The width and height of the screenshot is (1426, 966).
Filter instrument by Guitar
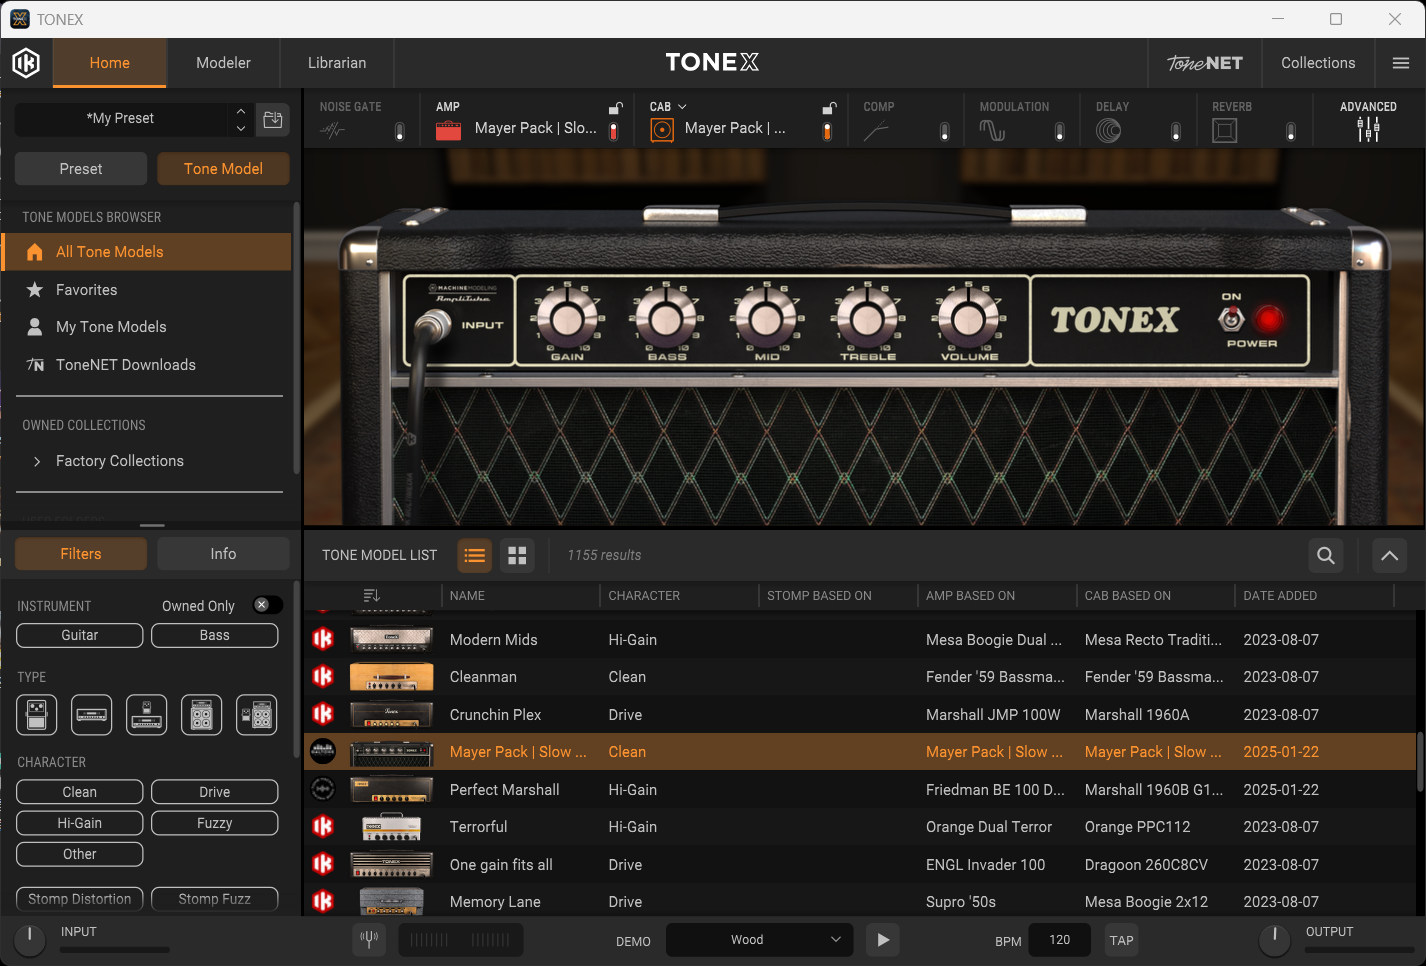(x=80, y=635)
